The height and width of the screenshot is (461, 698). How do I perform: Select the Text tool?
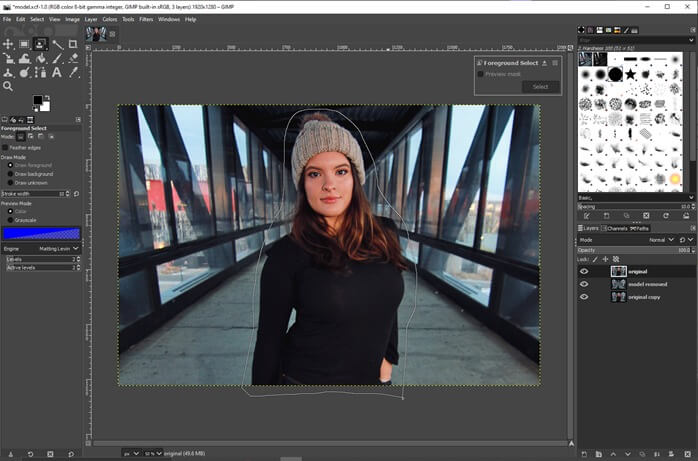(57, 72)
